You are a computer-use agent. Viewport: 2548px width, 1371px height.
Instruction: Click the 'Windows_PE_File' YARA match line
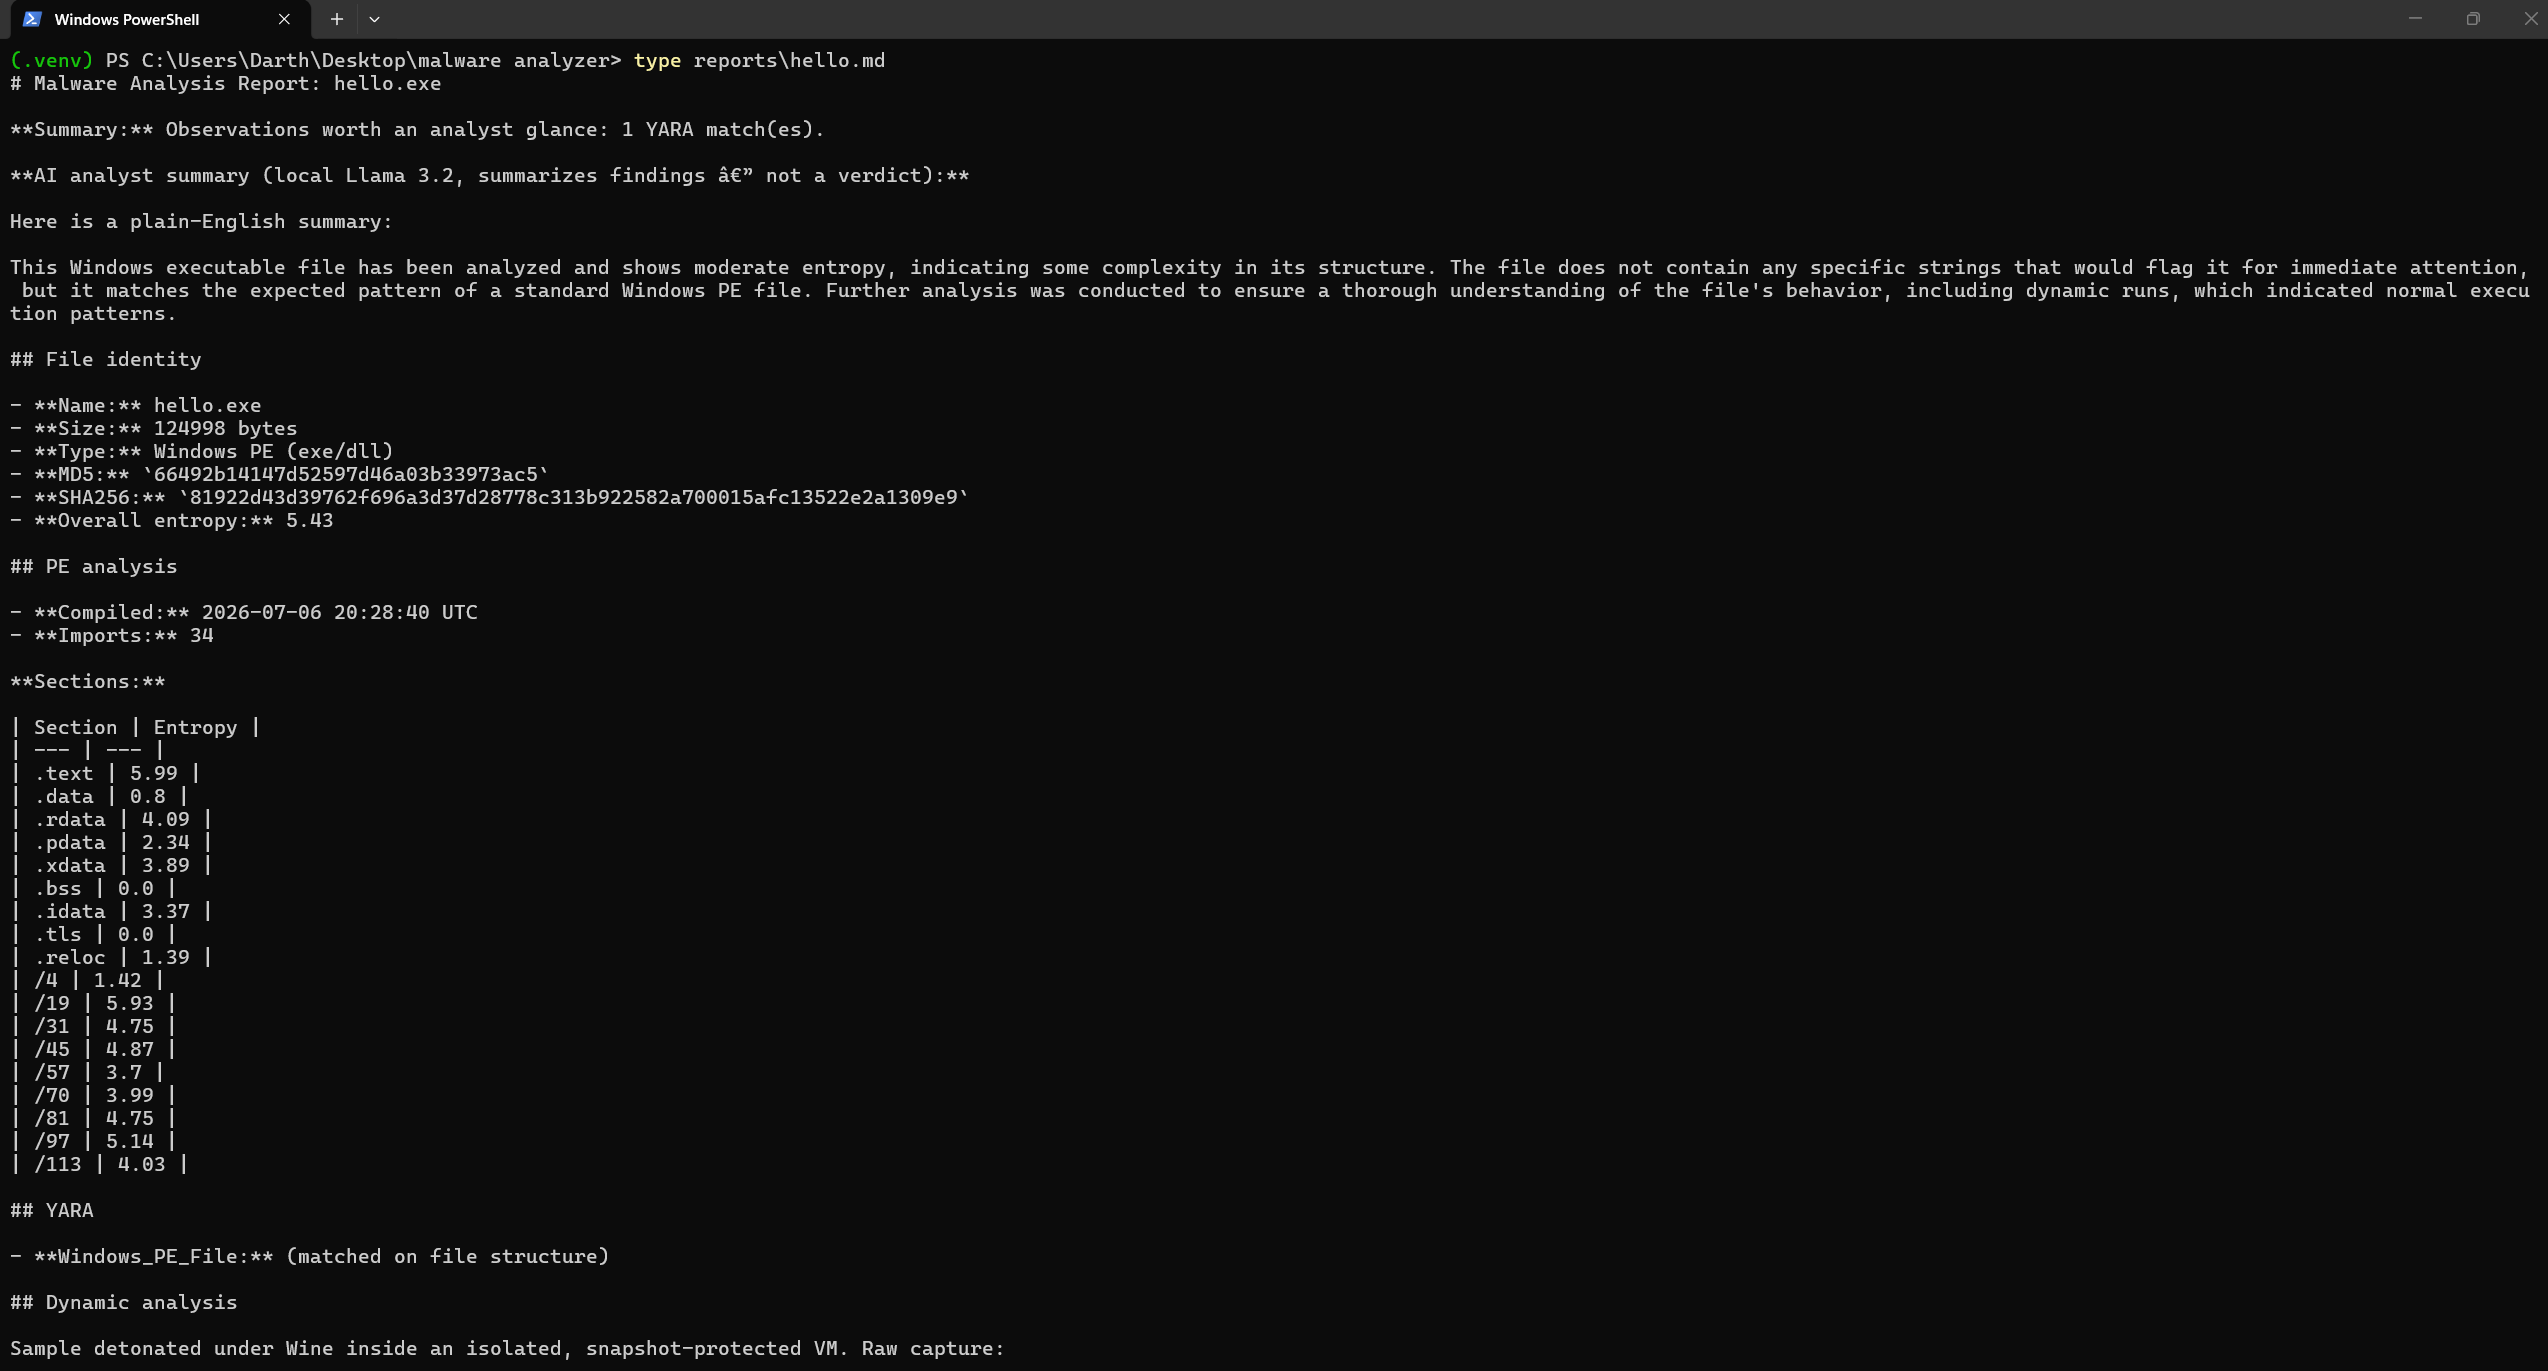[x=310, y=1257]
